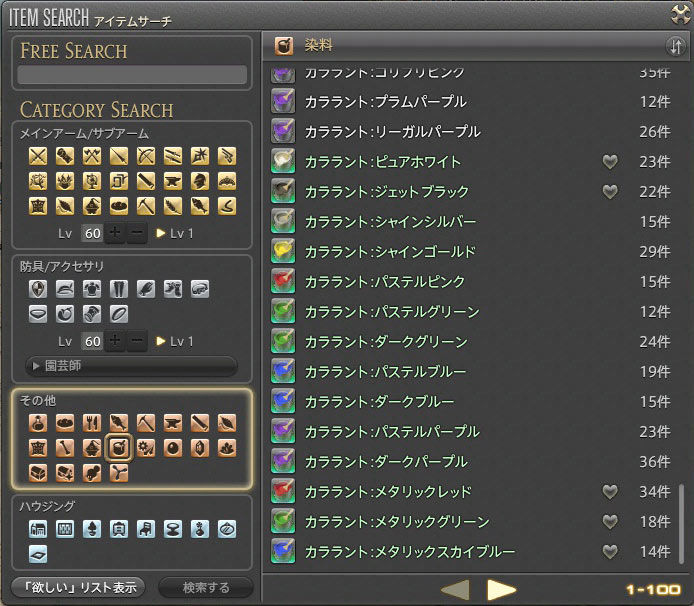The image size is (694, 606).
Task: Toggle wishlist heart for カララント:ジェットブラック
Action: coord(610,192)
